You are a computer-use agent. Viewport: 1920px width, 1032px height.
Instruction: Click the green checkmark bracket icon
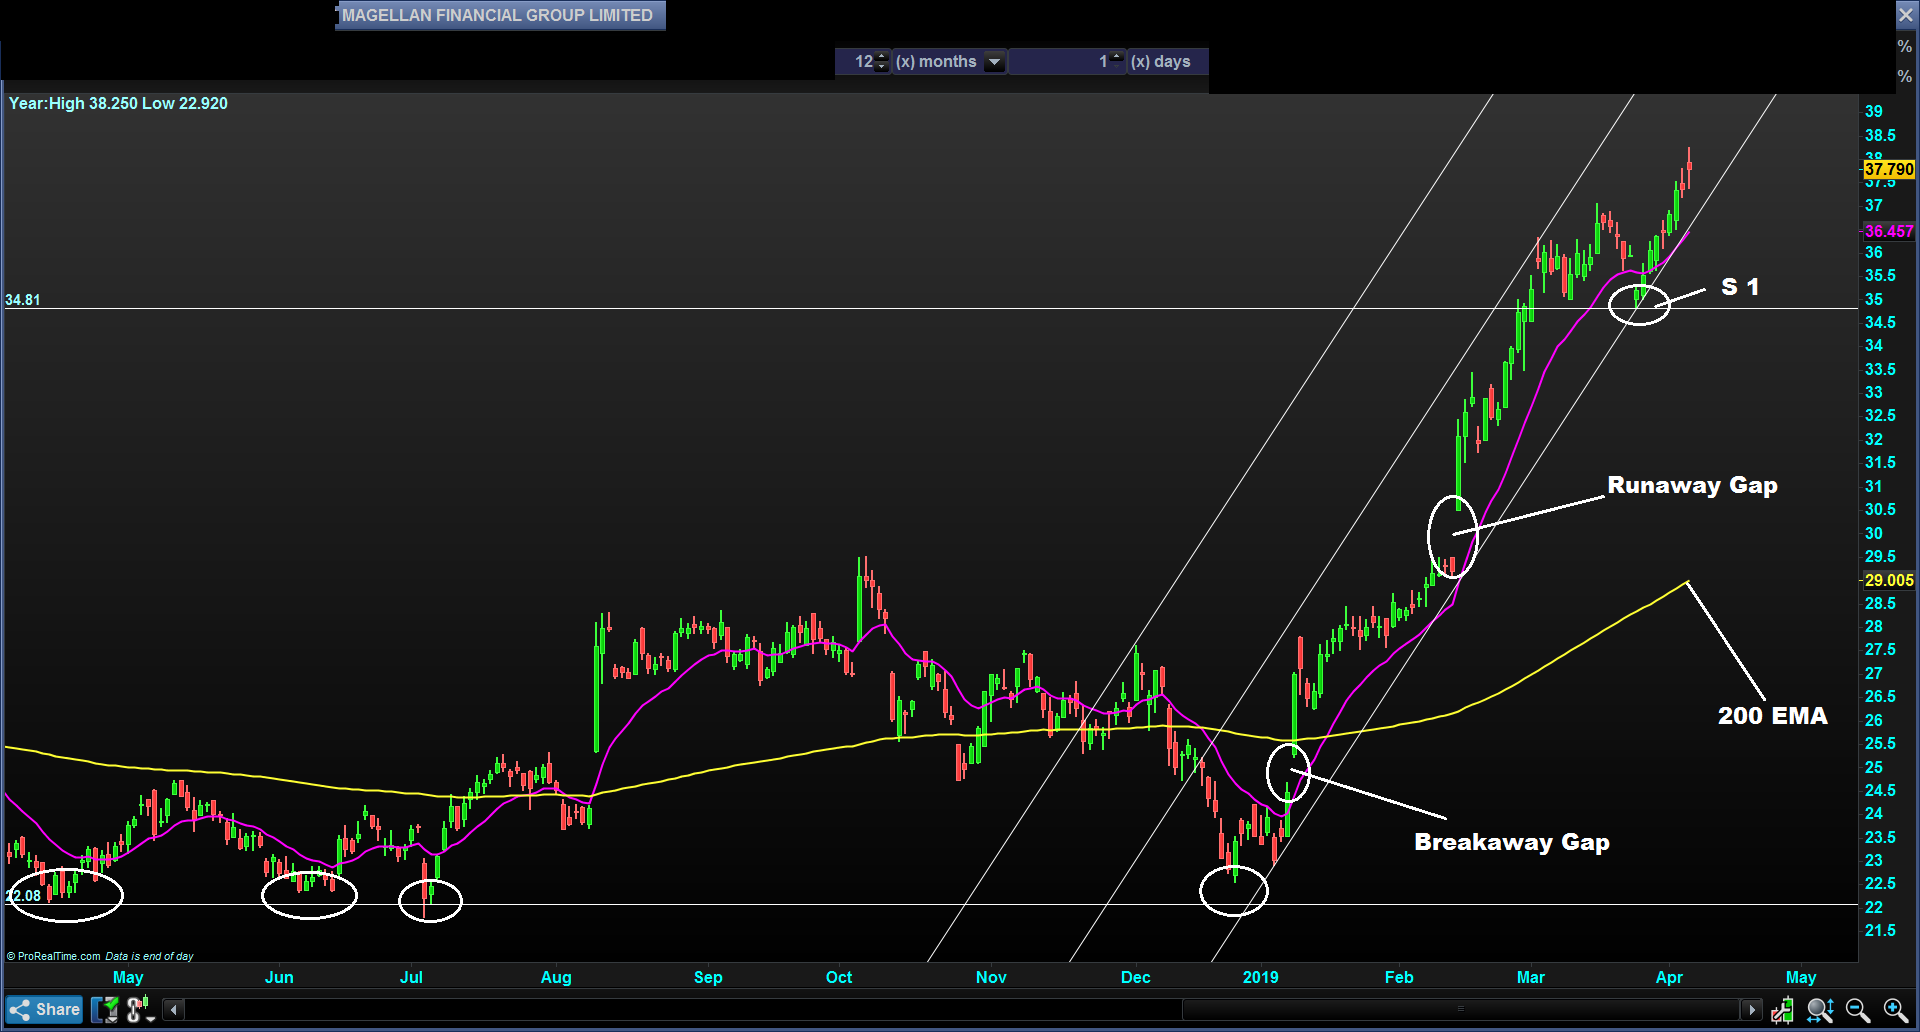[x=105, y=1010]
